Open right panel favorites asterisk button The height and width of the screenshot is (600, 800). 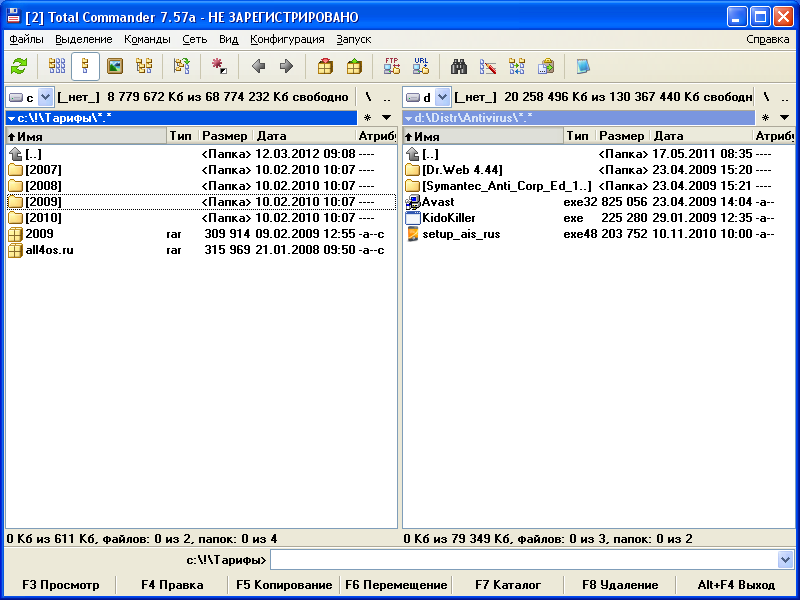pos(765,118)
